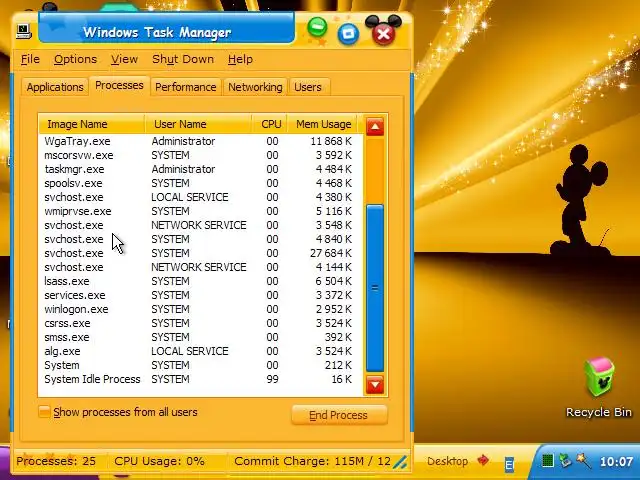Click the Desktop toolbar label on taskbar
640x480 pixels.
pyautogui.click(x=447, y=461)
